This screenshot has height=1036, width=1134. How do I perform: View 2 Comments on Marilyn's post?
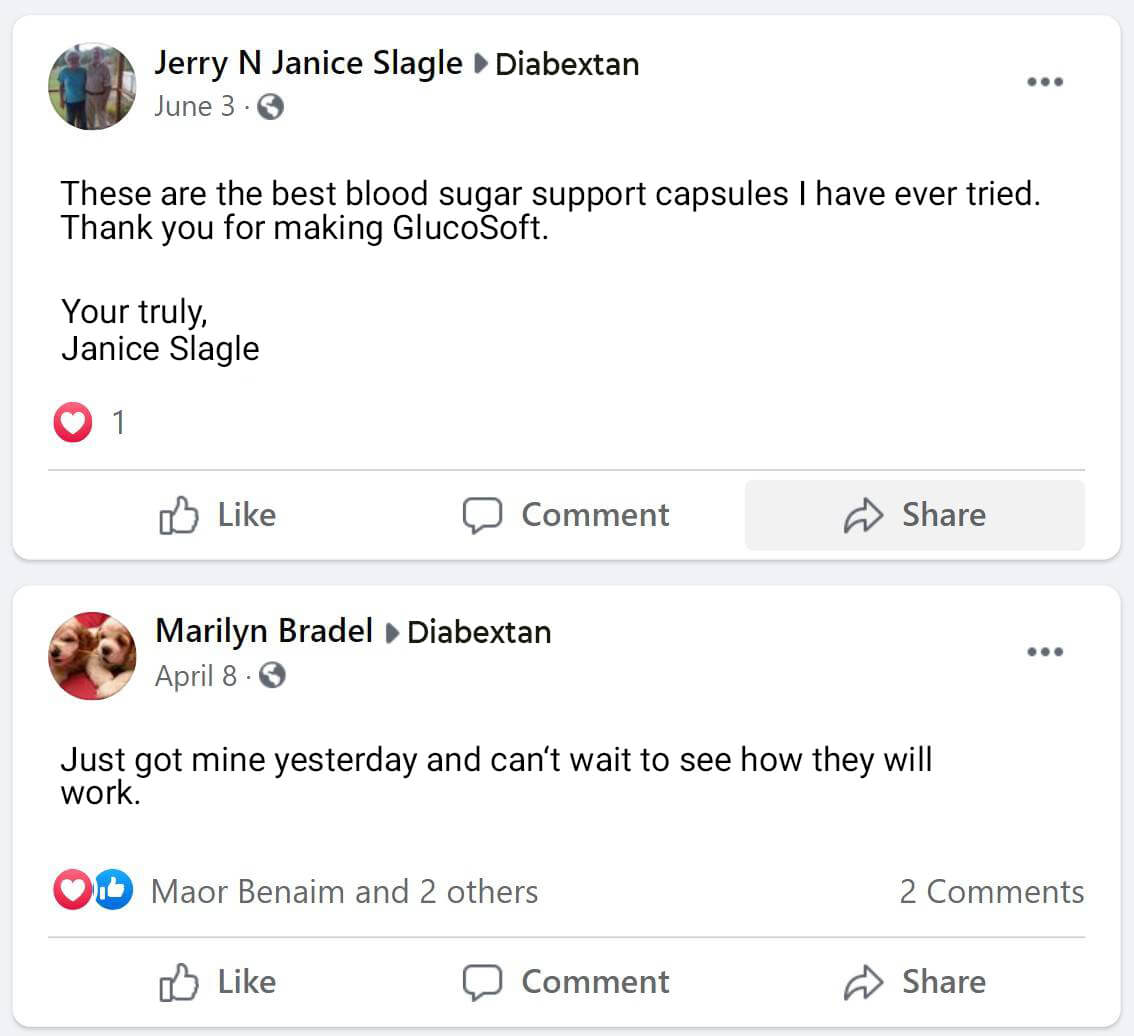[991, 891]
